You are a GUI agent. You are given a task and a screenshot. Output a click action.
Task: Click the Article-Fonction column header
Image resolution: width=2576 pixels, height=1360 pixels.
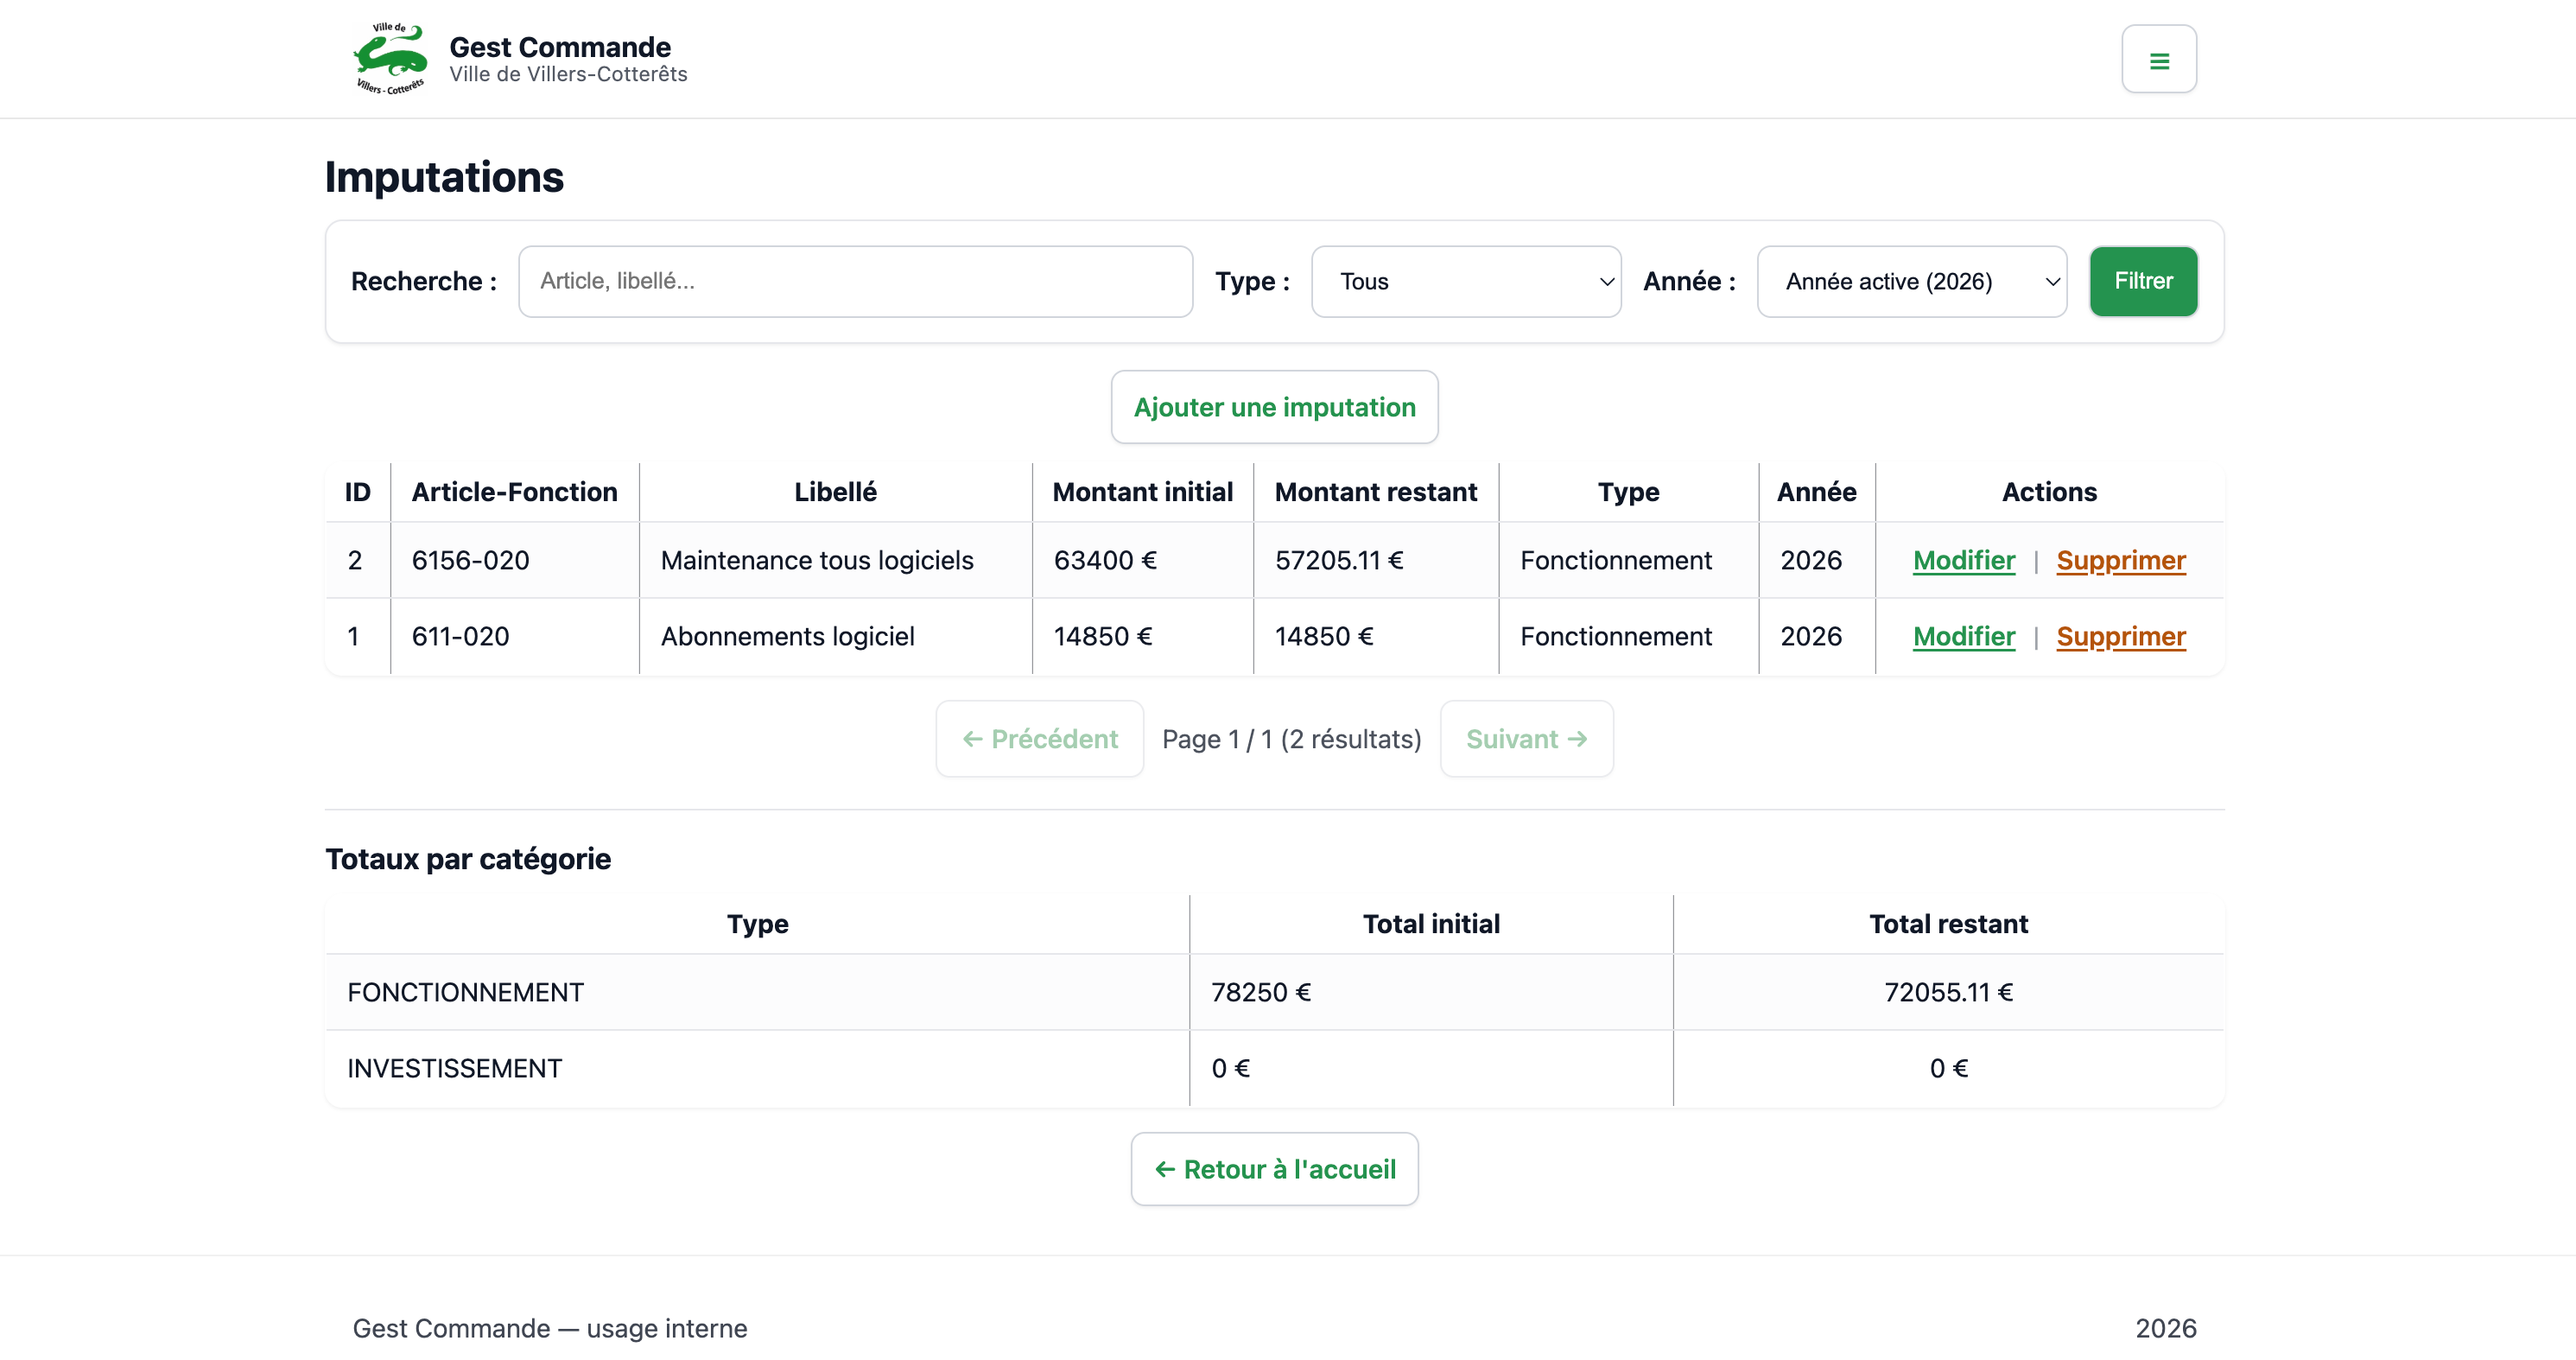[514, 492]
